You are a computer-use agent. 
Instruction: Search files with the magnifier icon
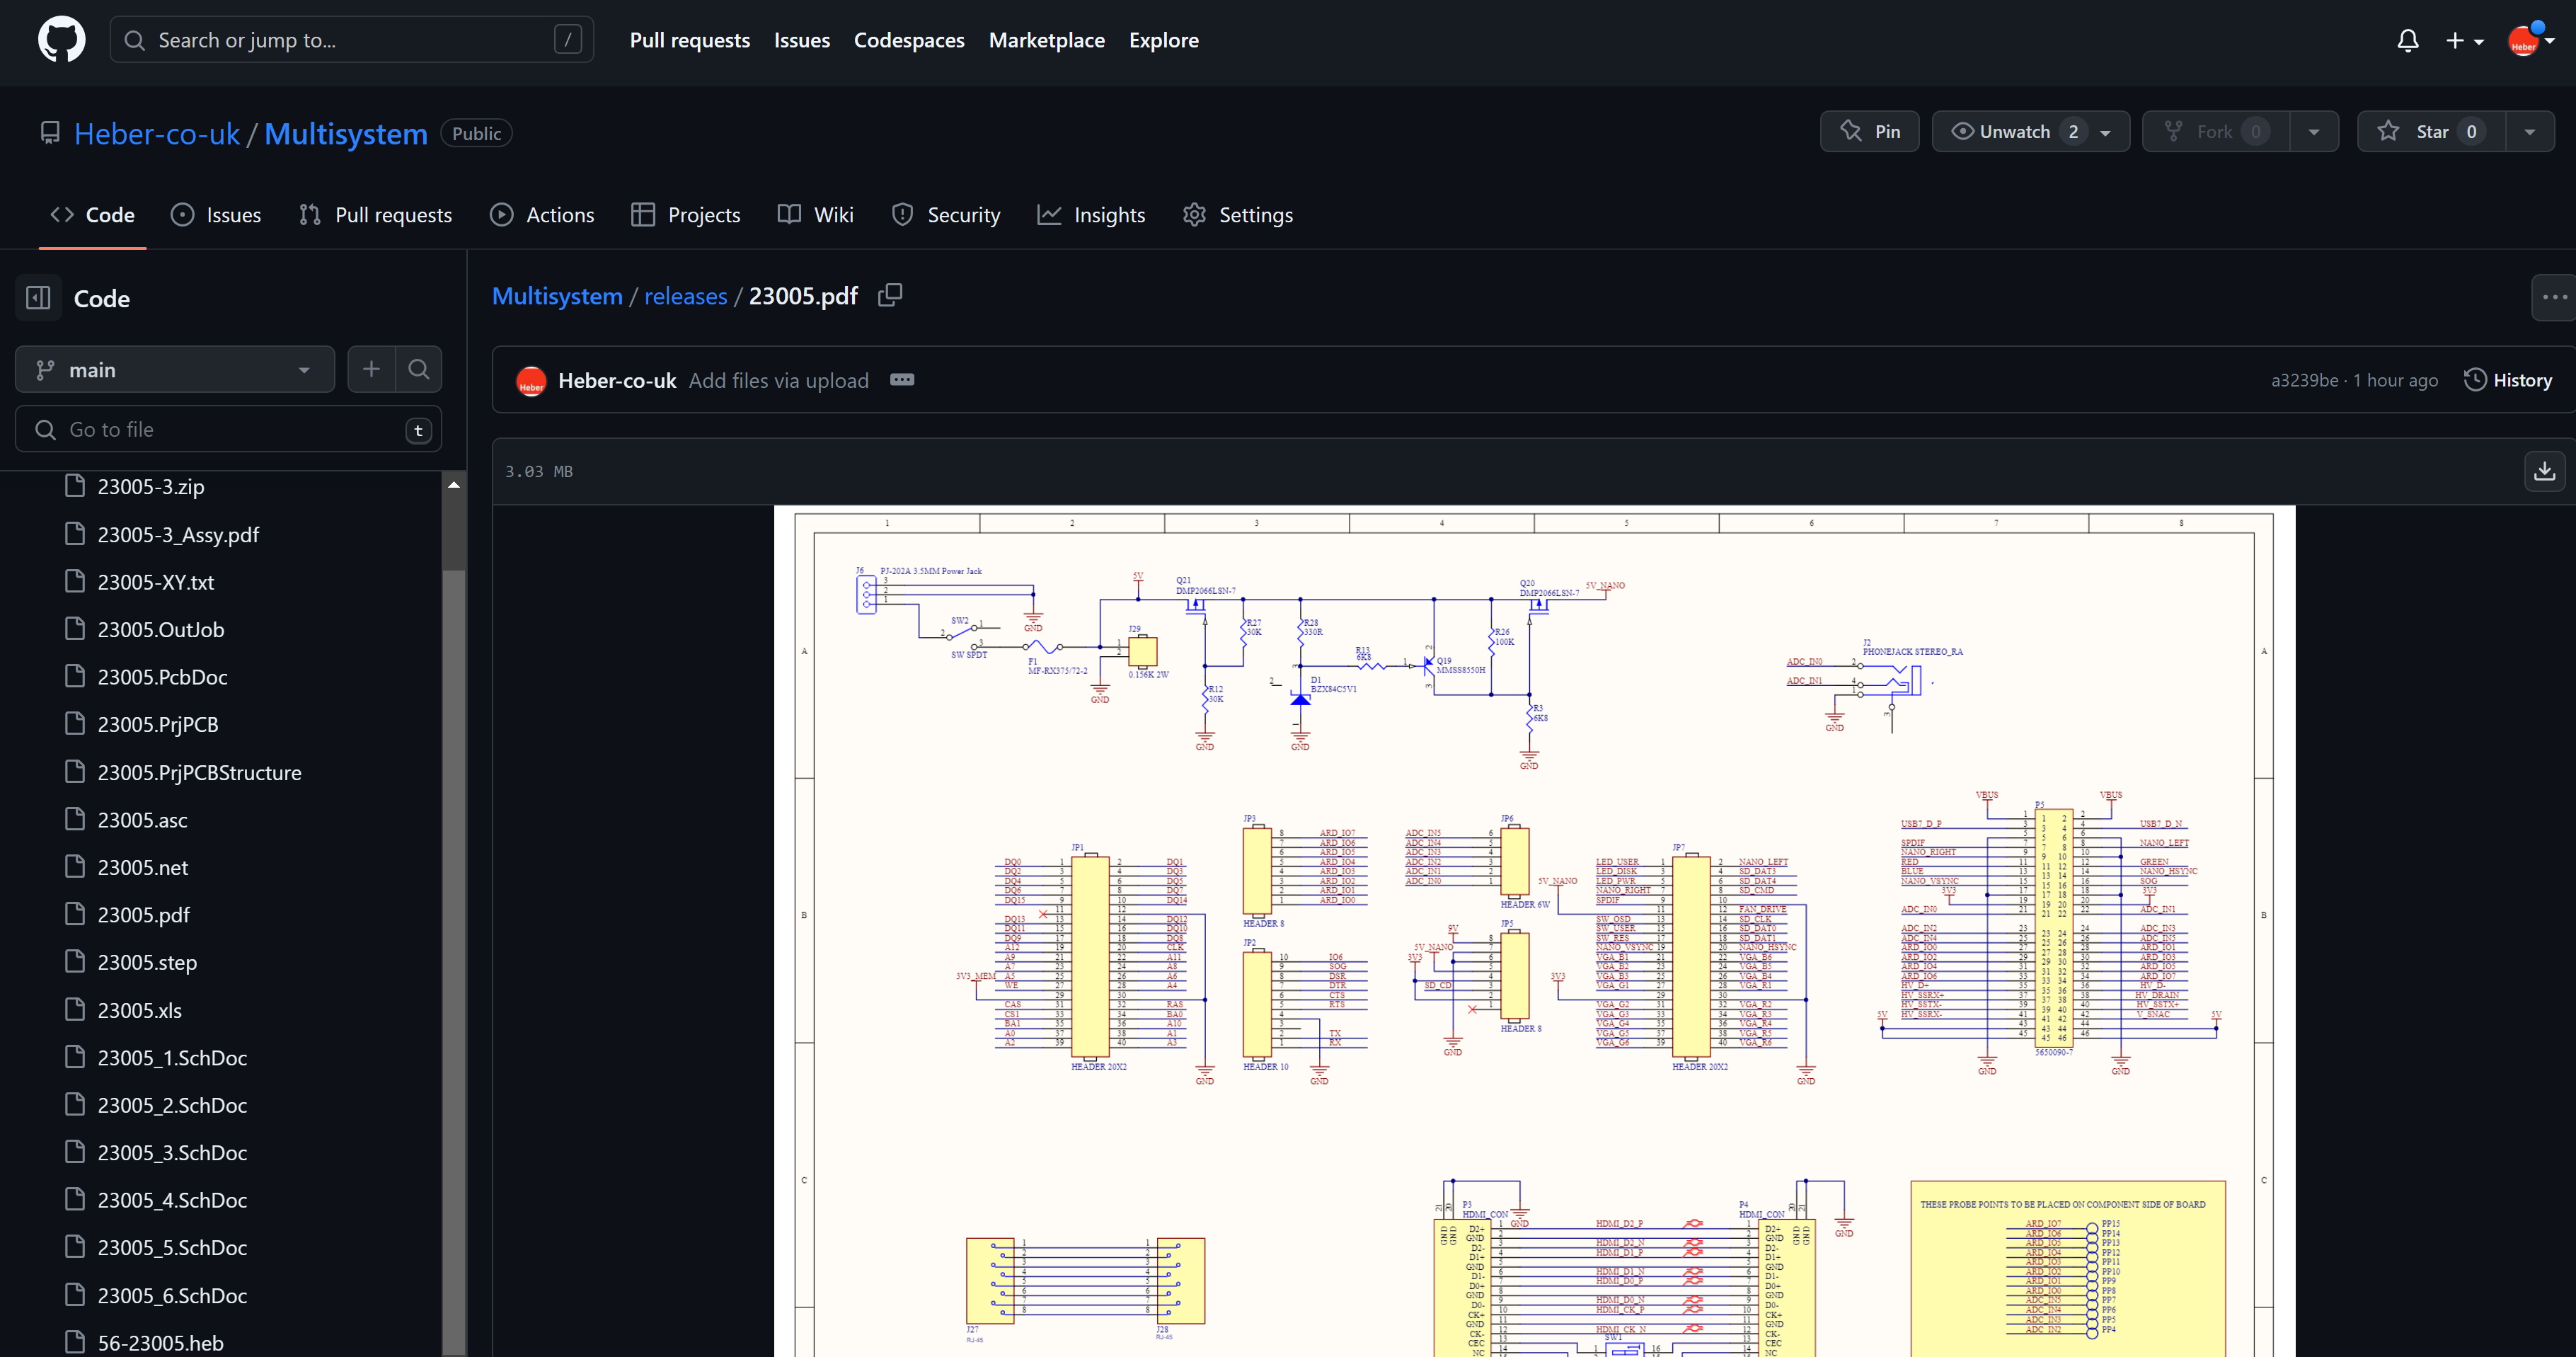419,370
